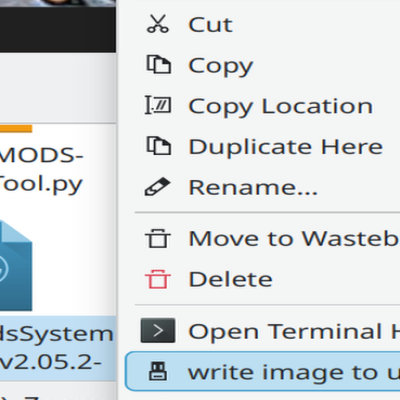Click the scissors Cut icon
Viewport: 400px width, 400px height.
pos(158,24)
